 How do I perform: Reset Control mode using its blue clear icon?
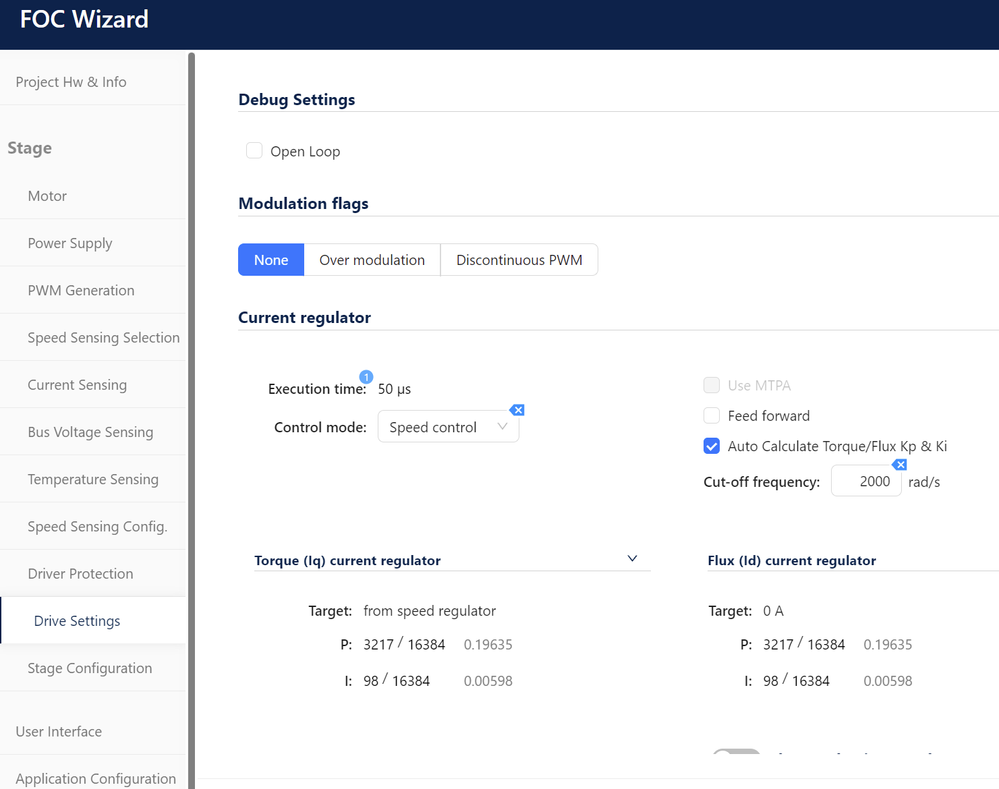click(x=517, y=410)
